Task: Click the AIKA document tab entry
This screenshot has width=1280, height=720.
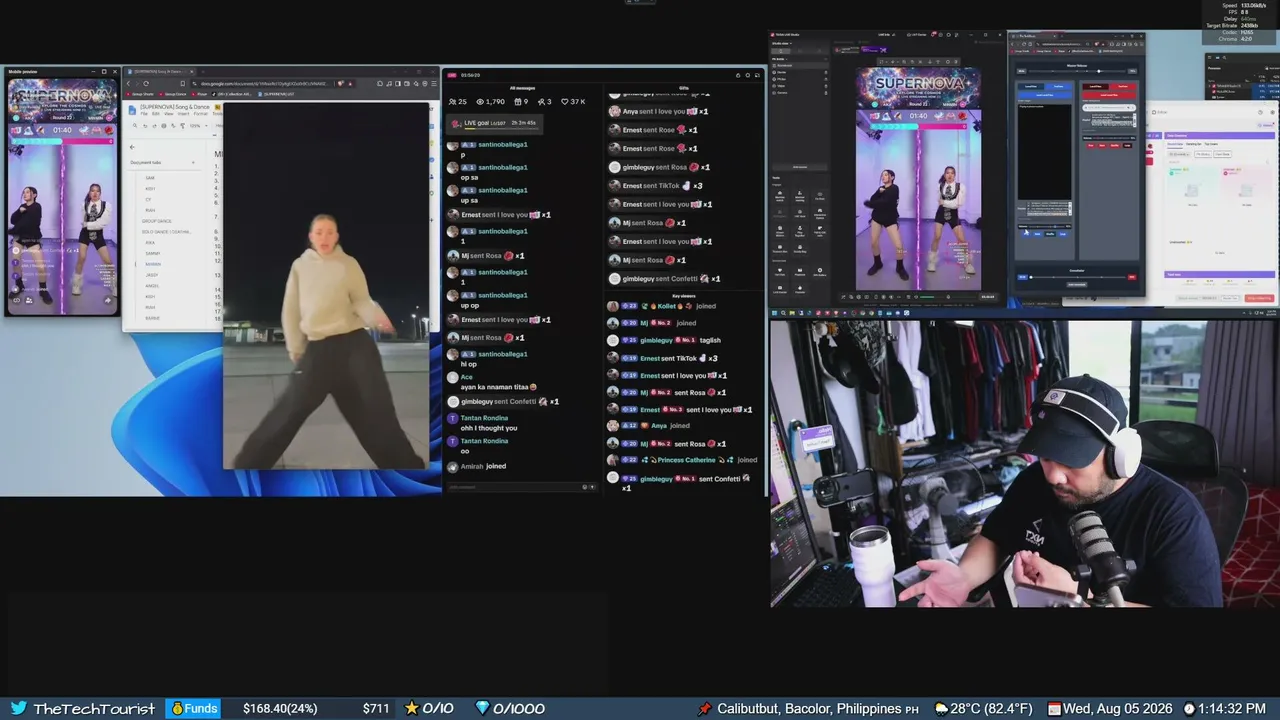Action: 151,243
